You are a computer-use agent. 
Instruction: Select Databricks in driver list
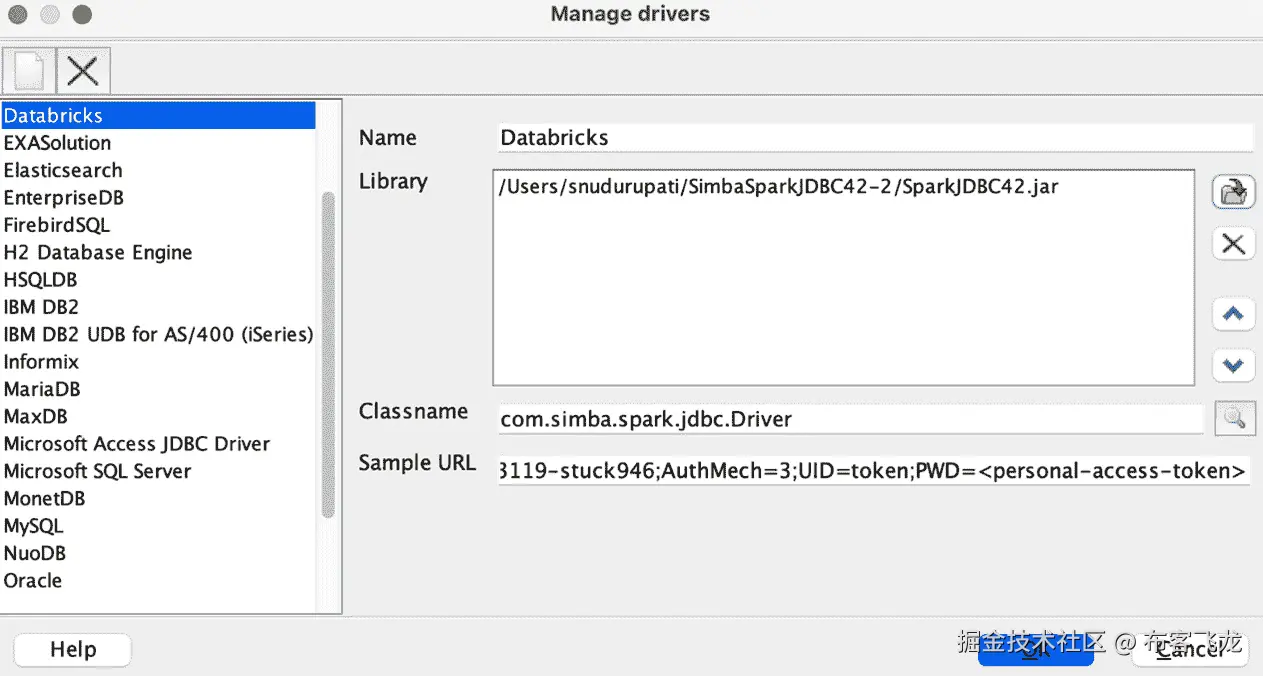(x=158, y=116)
